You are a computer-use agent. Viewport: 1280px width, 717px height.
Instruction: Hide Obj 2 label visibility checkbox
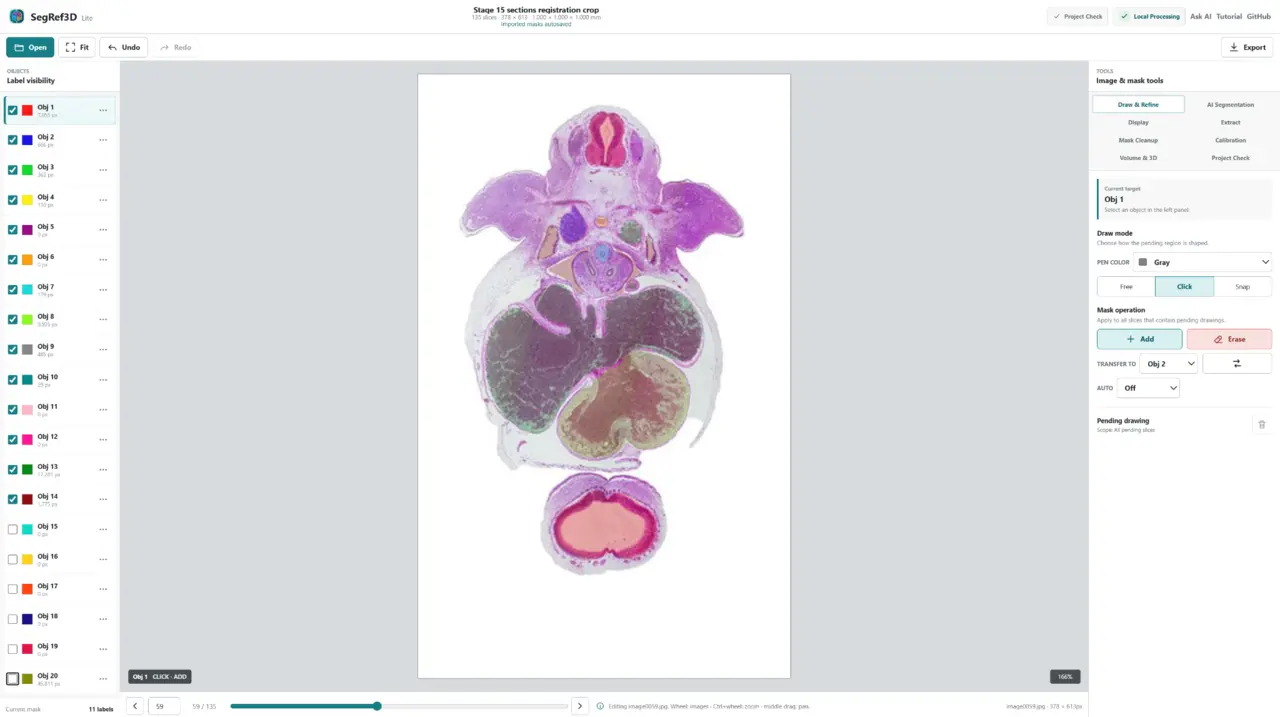tap(13, 140)
